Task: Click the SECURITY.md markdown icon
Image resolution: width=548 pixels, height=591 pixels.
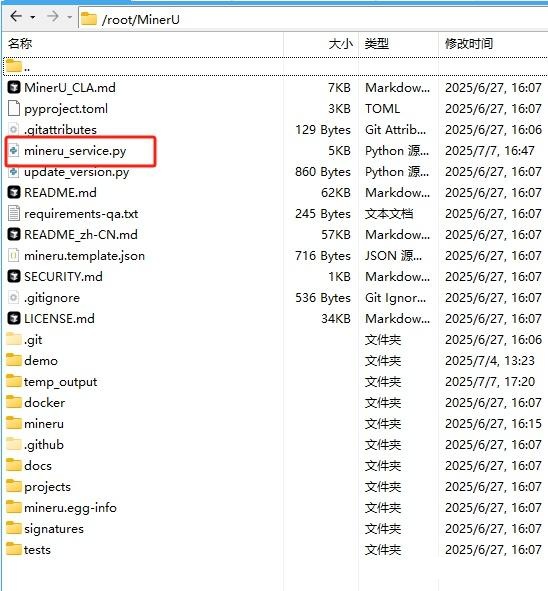Action: tap(14, 277)
